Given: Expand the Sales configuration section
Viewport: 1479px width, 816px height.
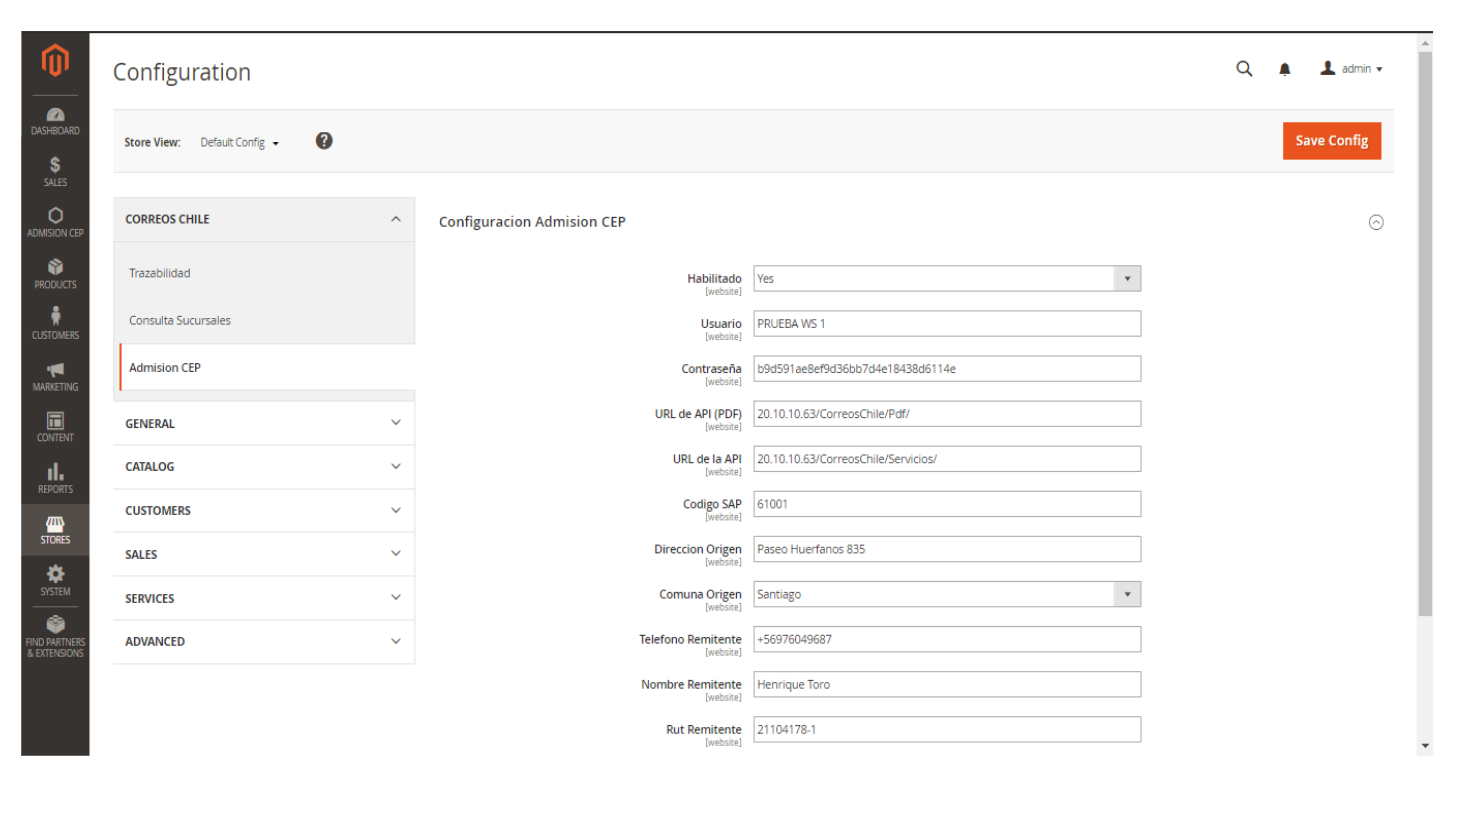Looking at the screenshot, I should (264, 554).
